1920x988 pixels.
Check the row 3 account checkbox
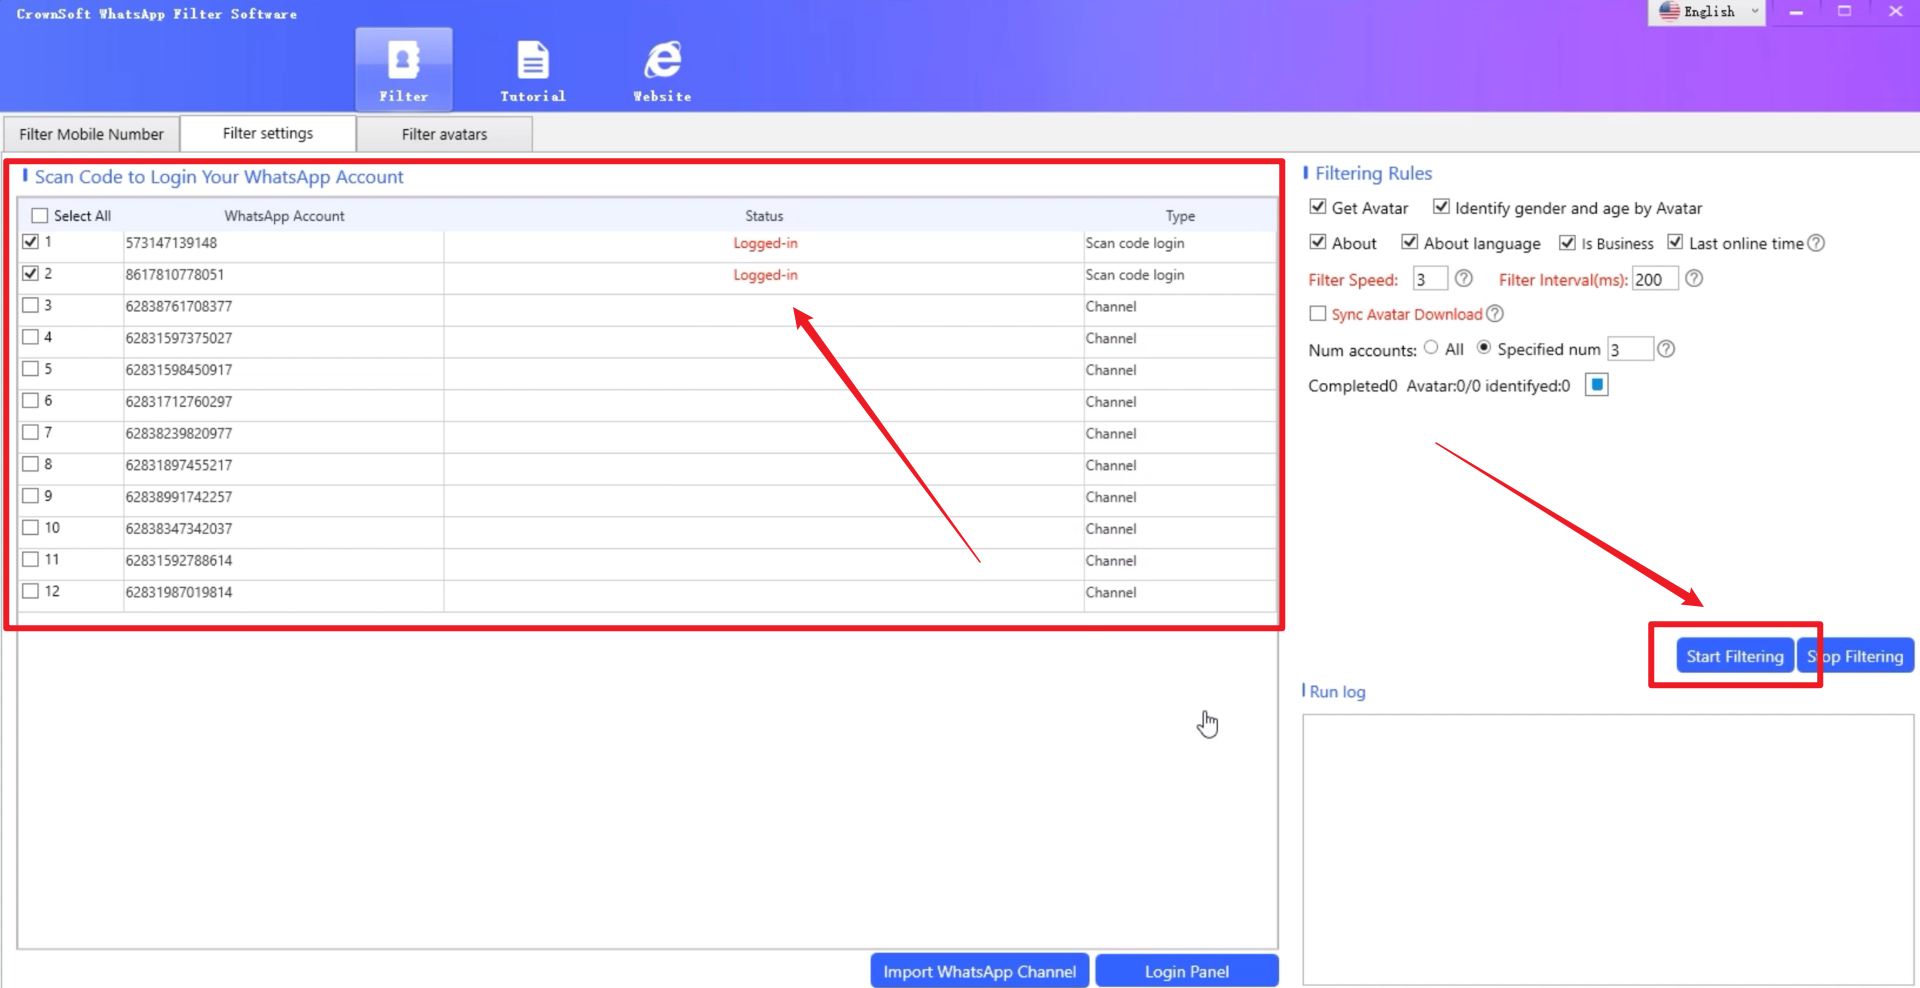(x=30, y=306)
